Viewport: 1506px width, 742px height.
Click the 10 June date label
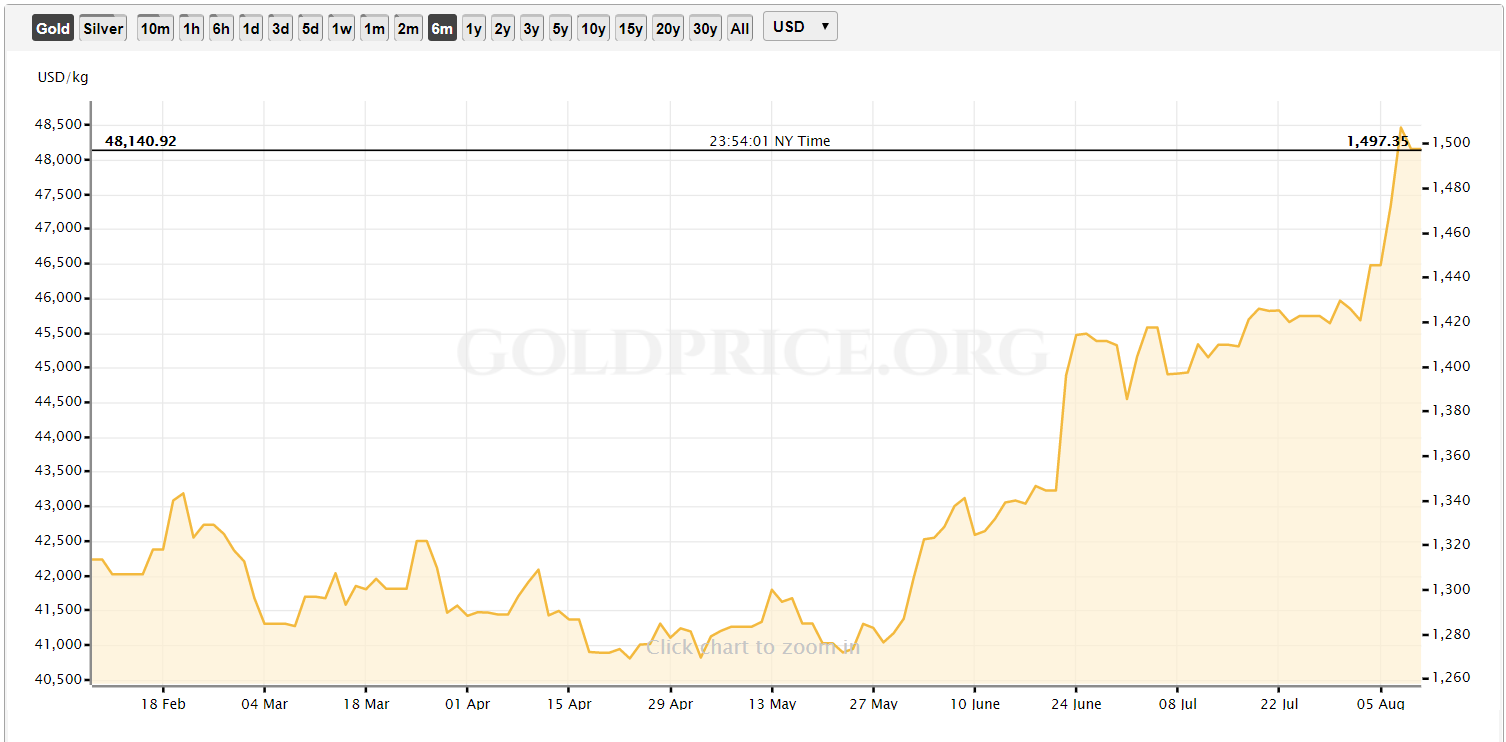pos(975,704)
